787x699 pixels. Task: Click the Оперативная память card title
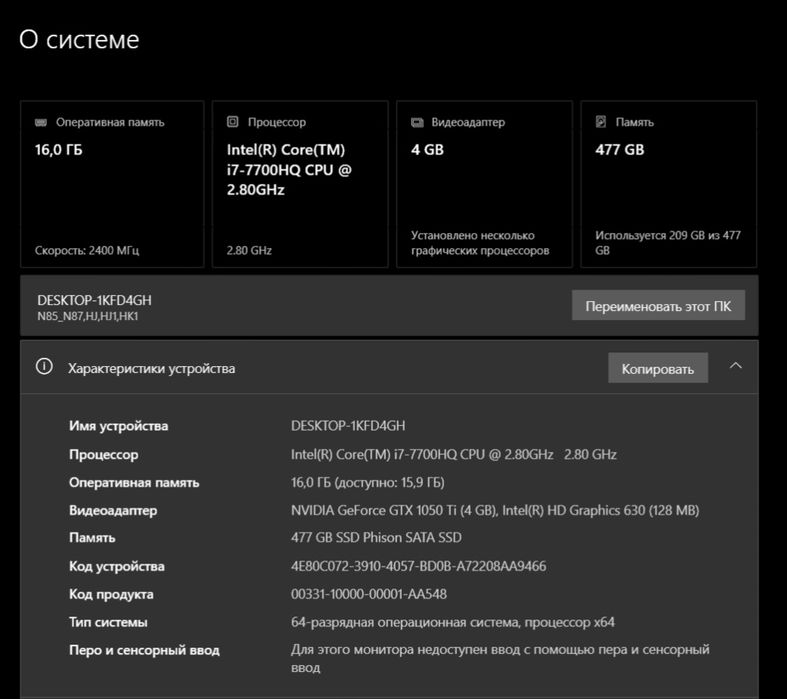click(110, 122)
